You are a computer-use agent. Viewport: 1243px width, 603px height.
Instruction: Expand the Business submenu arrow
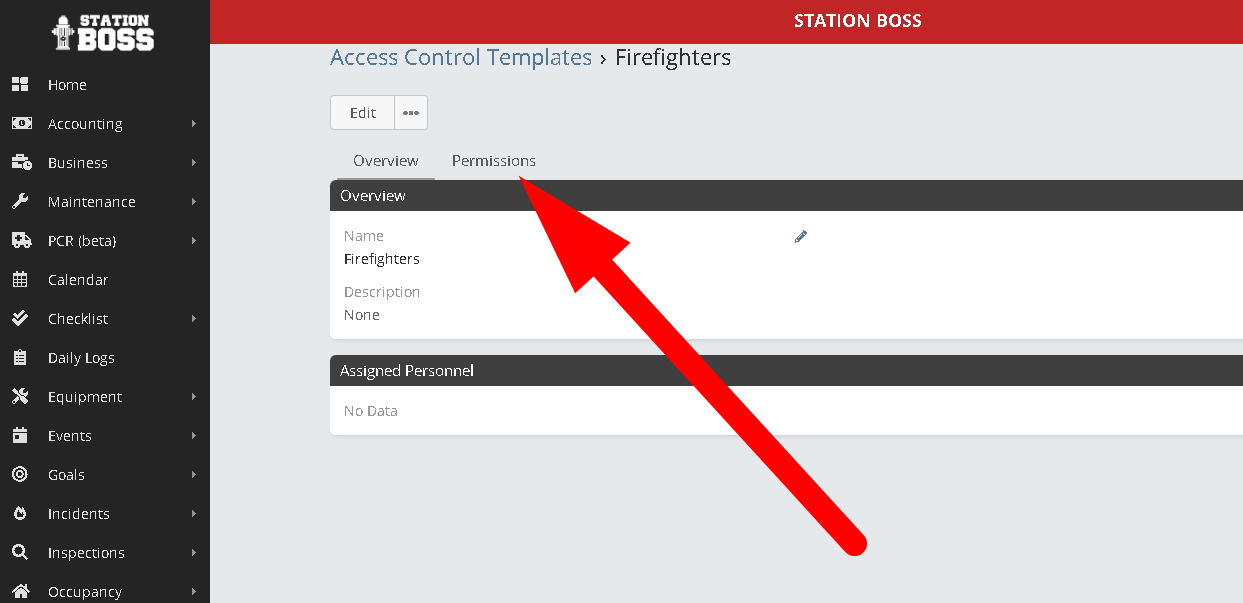193,163
